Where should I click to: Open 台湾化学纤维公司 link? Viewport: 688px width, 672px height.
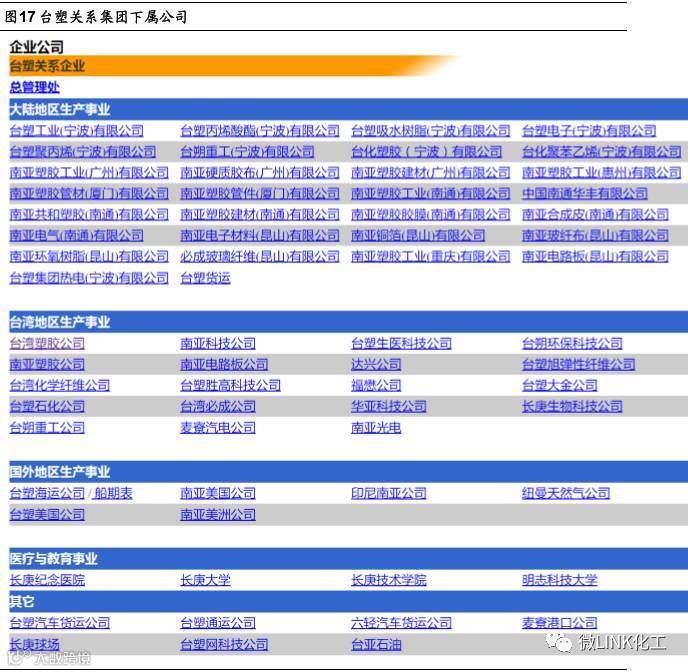point(60,386)
